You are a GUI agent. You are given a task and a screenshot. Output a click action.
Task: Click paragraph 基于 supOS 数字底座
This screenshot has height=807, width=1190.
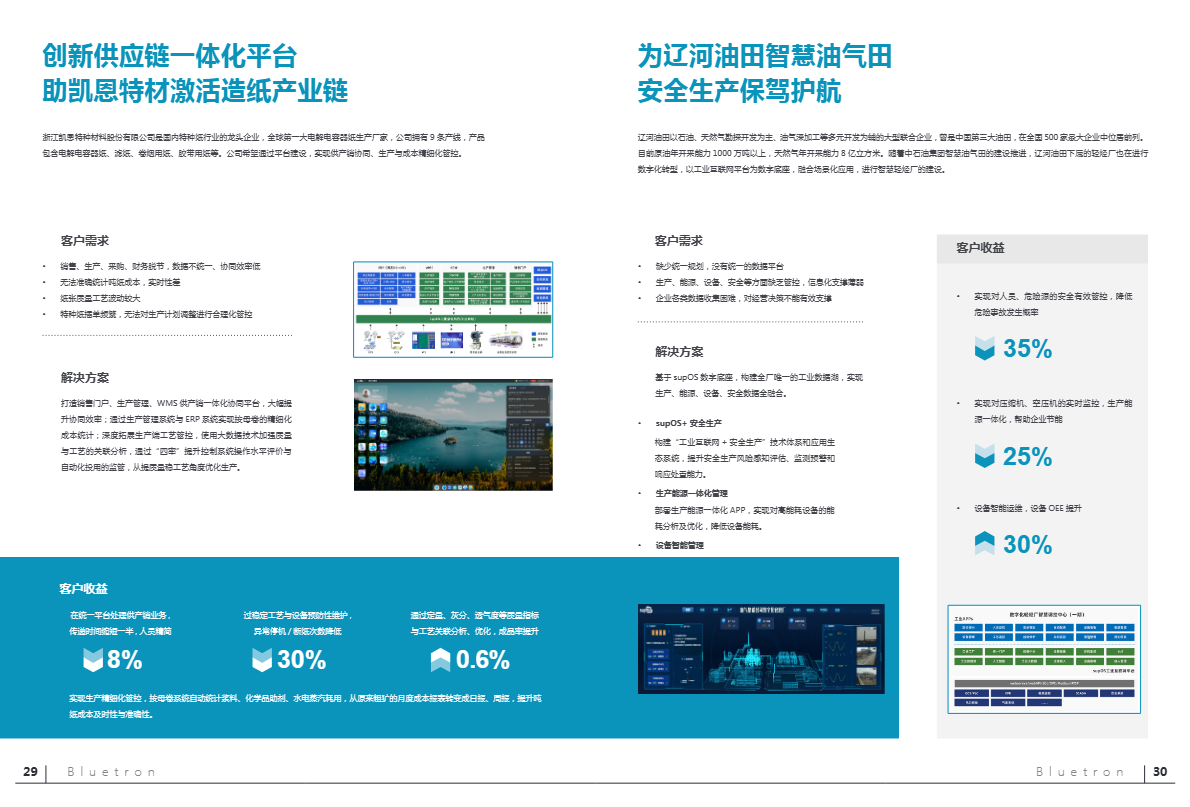tap(759, 385)
